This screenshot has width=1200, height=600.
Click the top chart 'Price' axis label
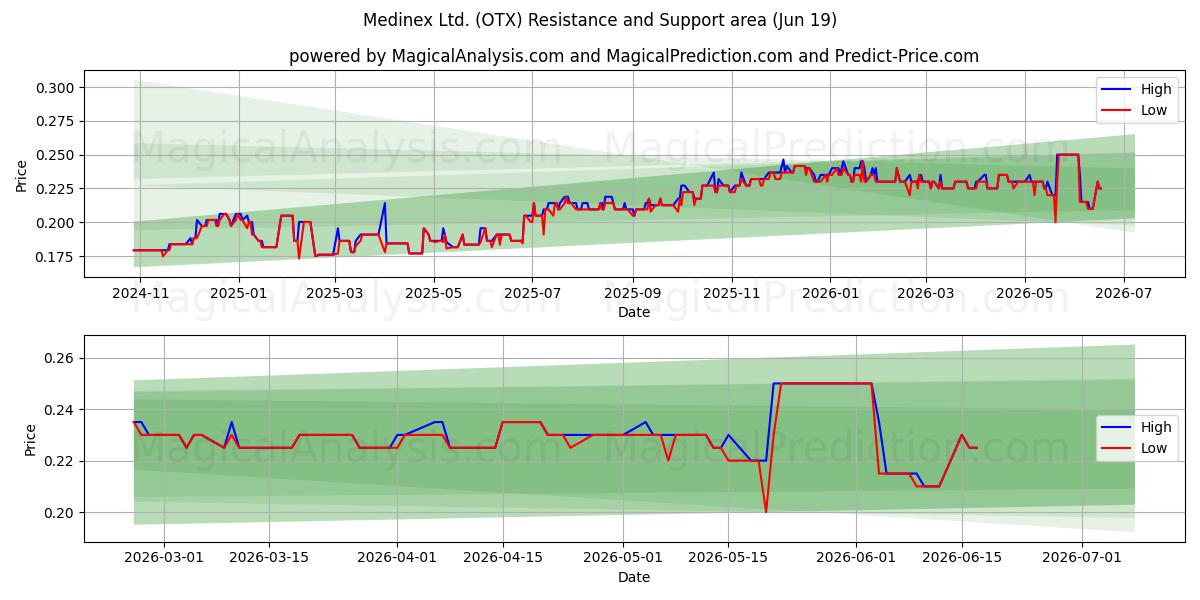coord(22,174)
